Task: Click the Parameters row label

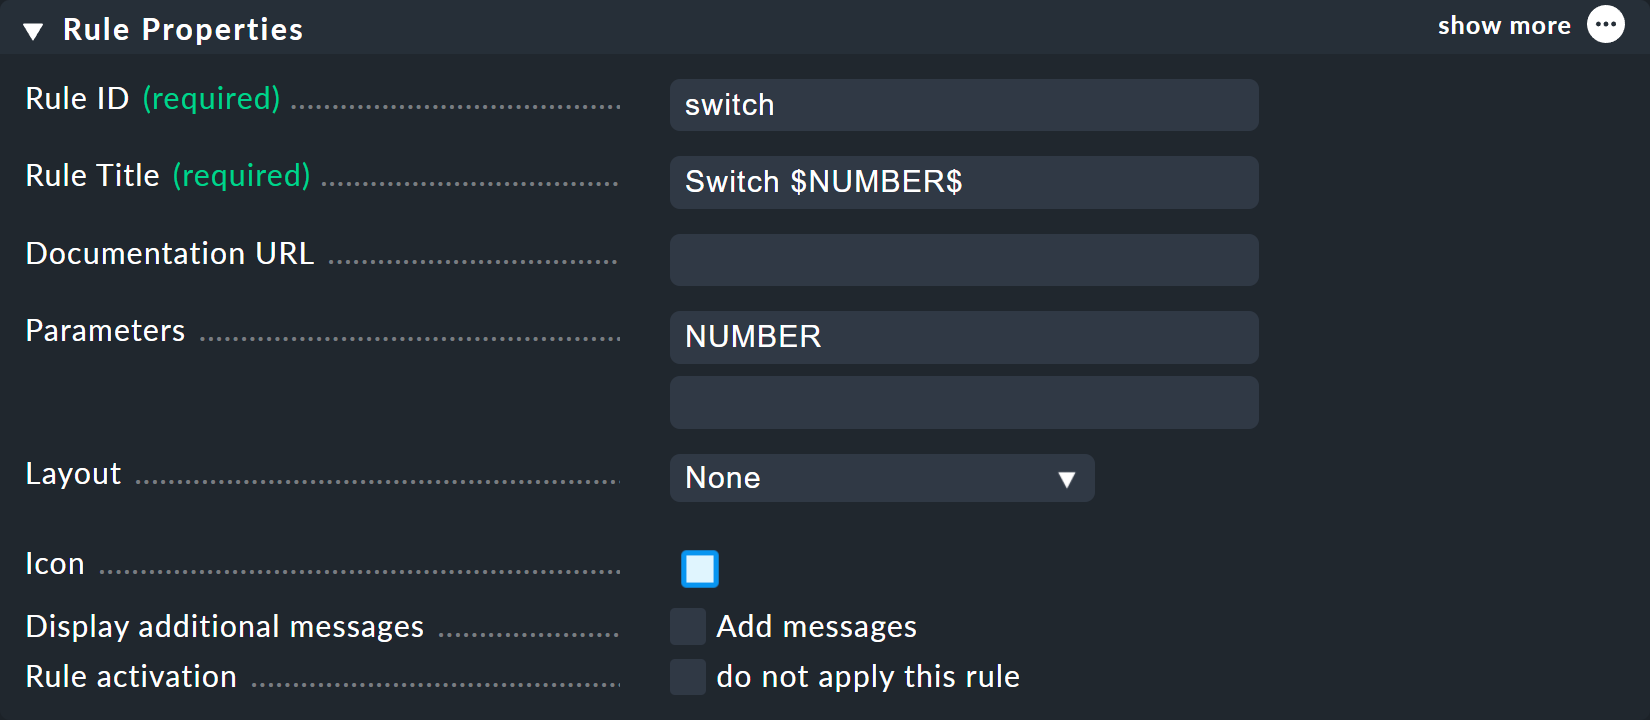Action: pos(104,330)
